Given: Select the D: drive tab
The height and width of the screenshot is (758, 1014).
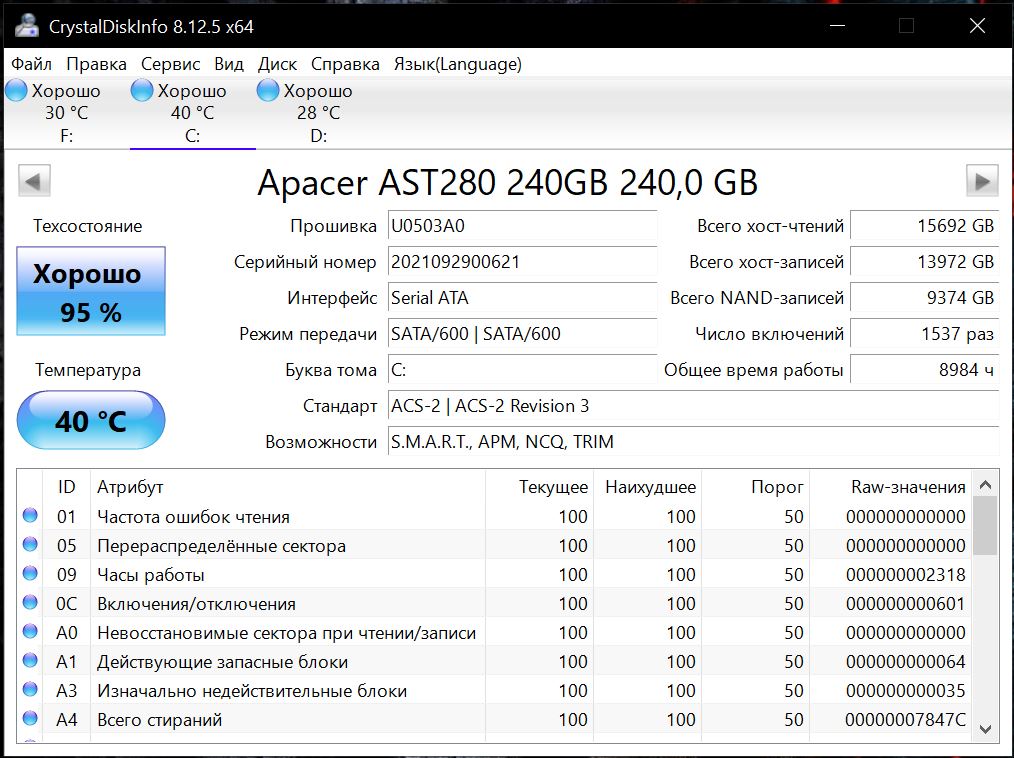Looking at the screenshot, I should pyautogui.click(x=318, y=113).
